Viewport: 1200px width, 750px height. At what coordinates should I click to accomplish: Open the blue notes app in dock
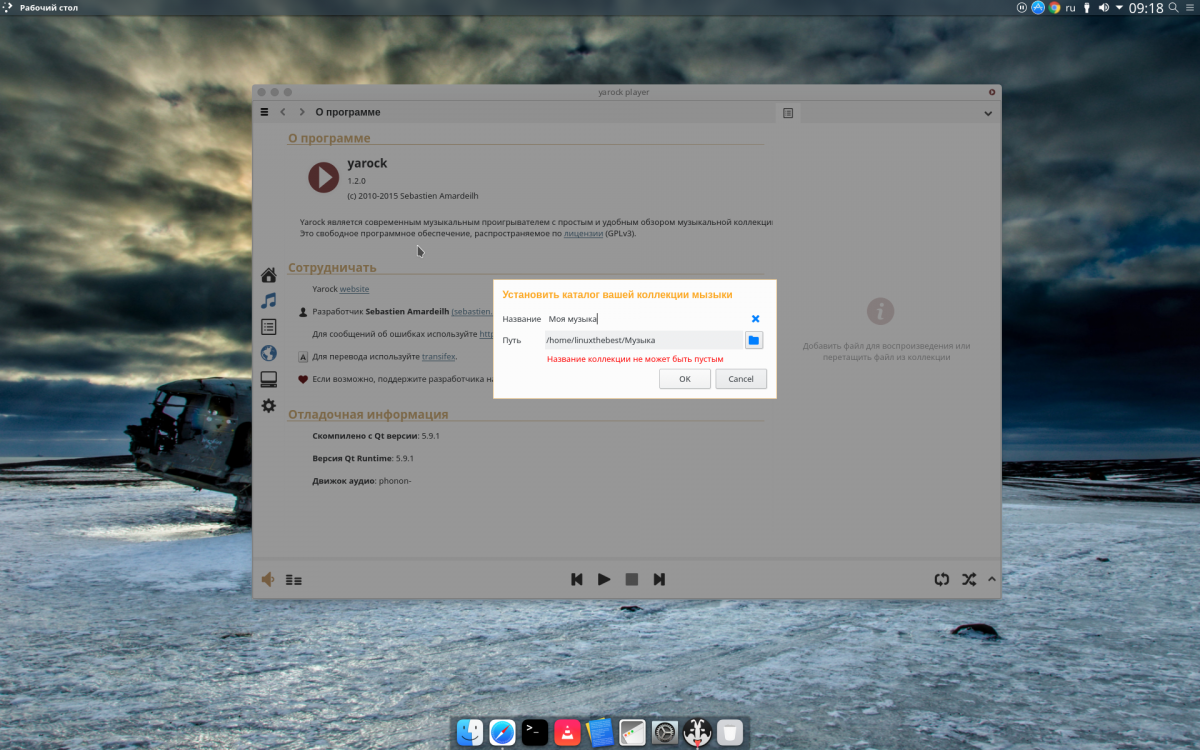(x=600, y=732)
